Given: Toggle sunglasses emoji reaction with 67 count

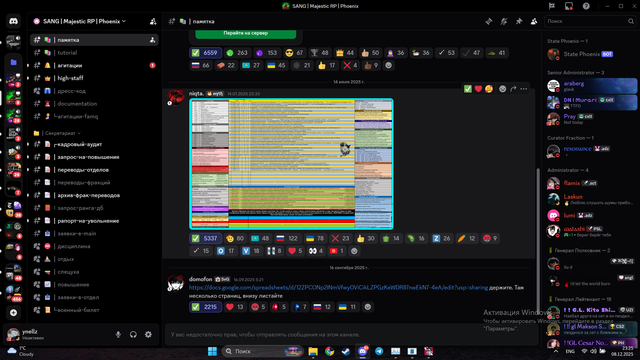Looking at the screenshot, I should click(x=294, y=53).
